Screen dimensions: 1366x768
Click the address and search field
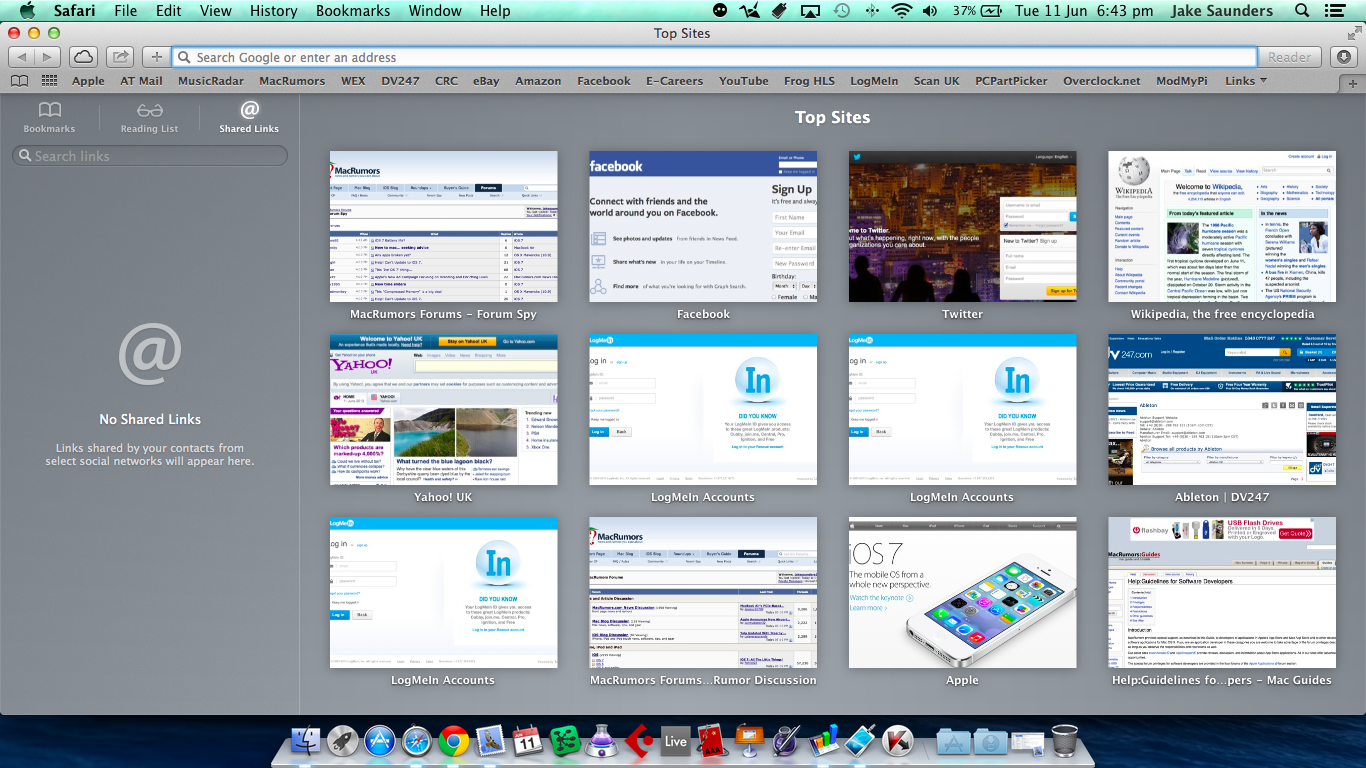coord(714,57)
